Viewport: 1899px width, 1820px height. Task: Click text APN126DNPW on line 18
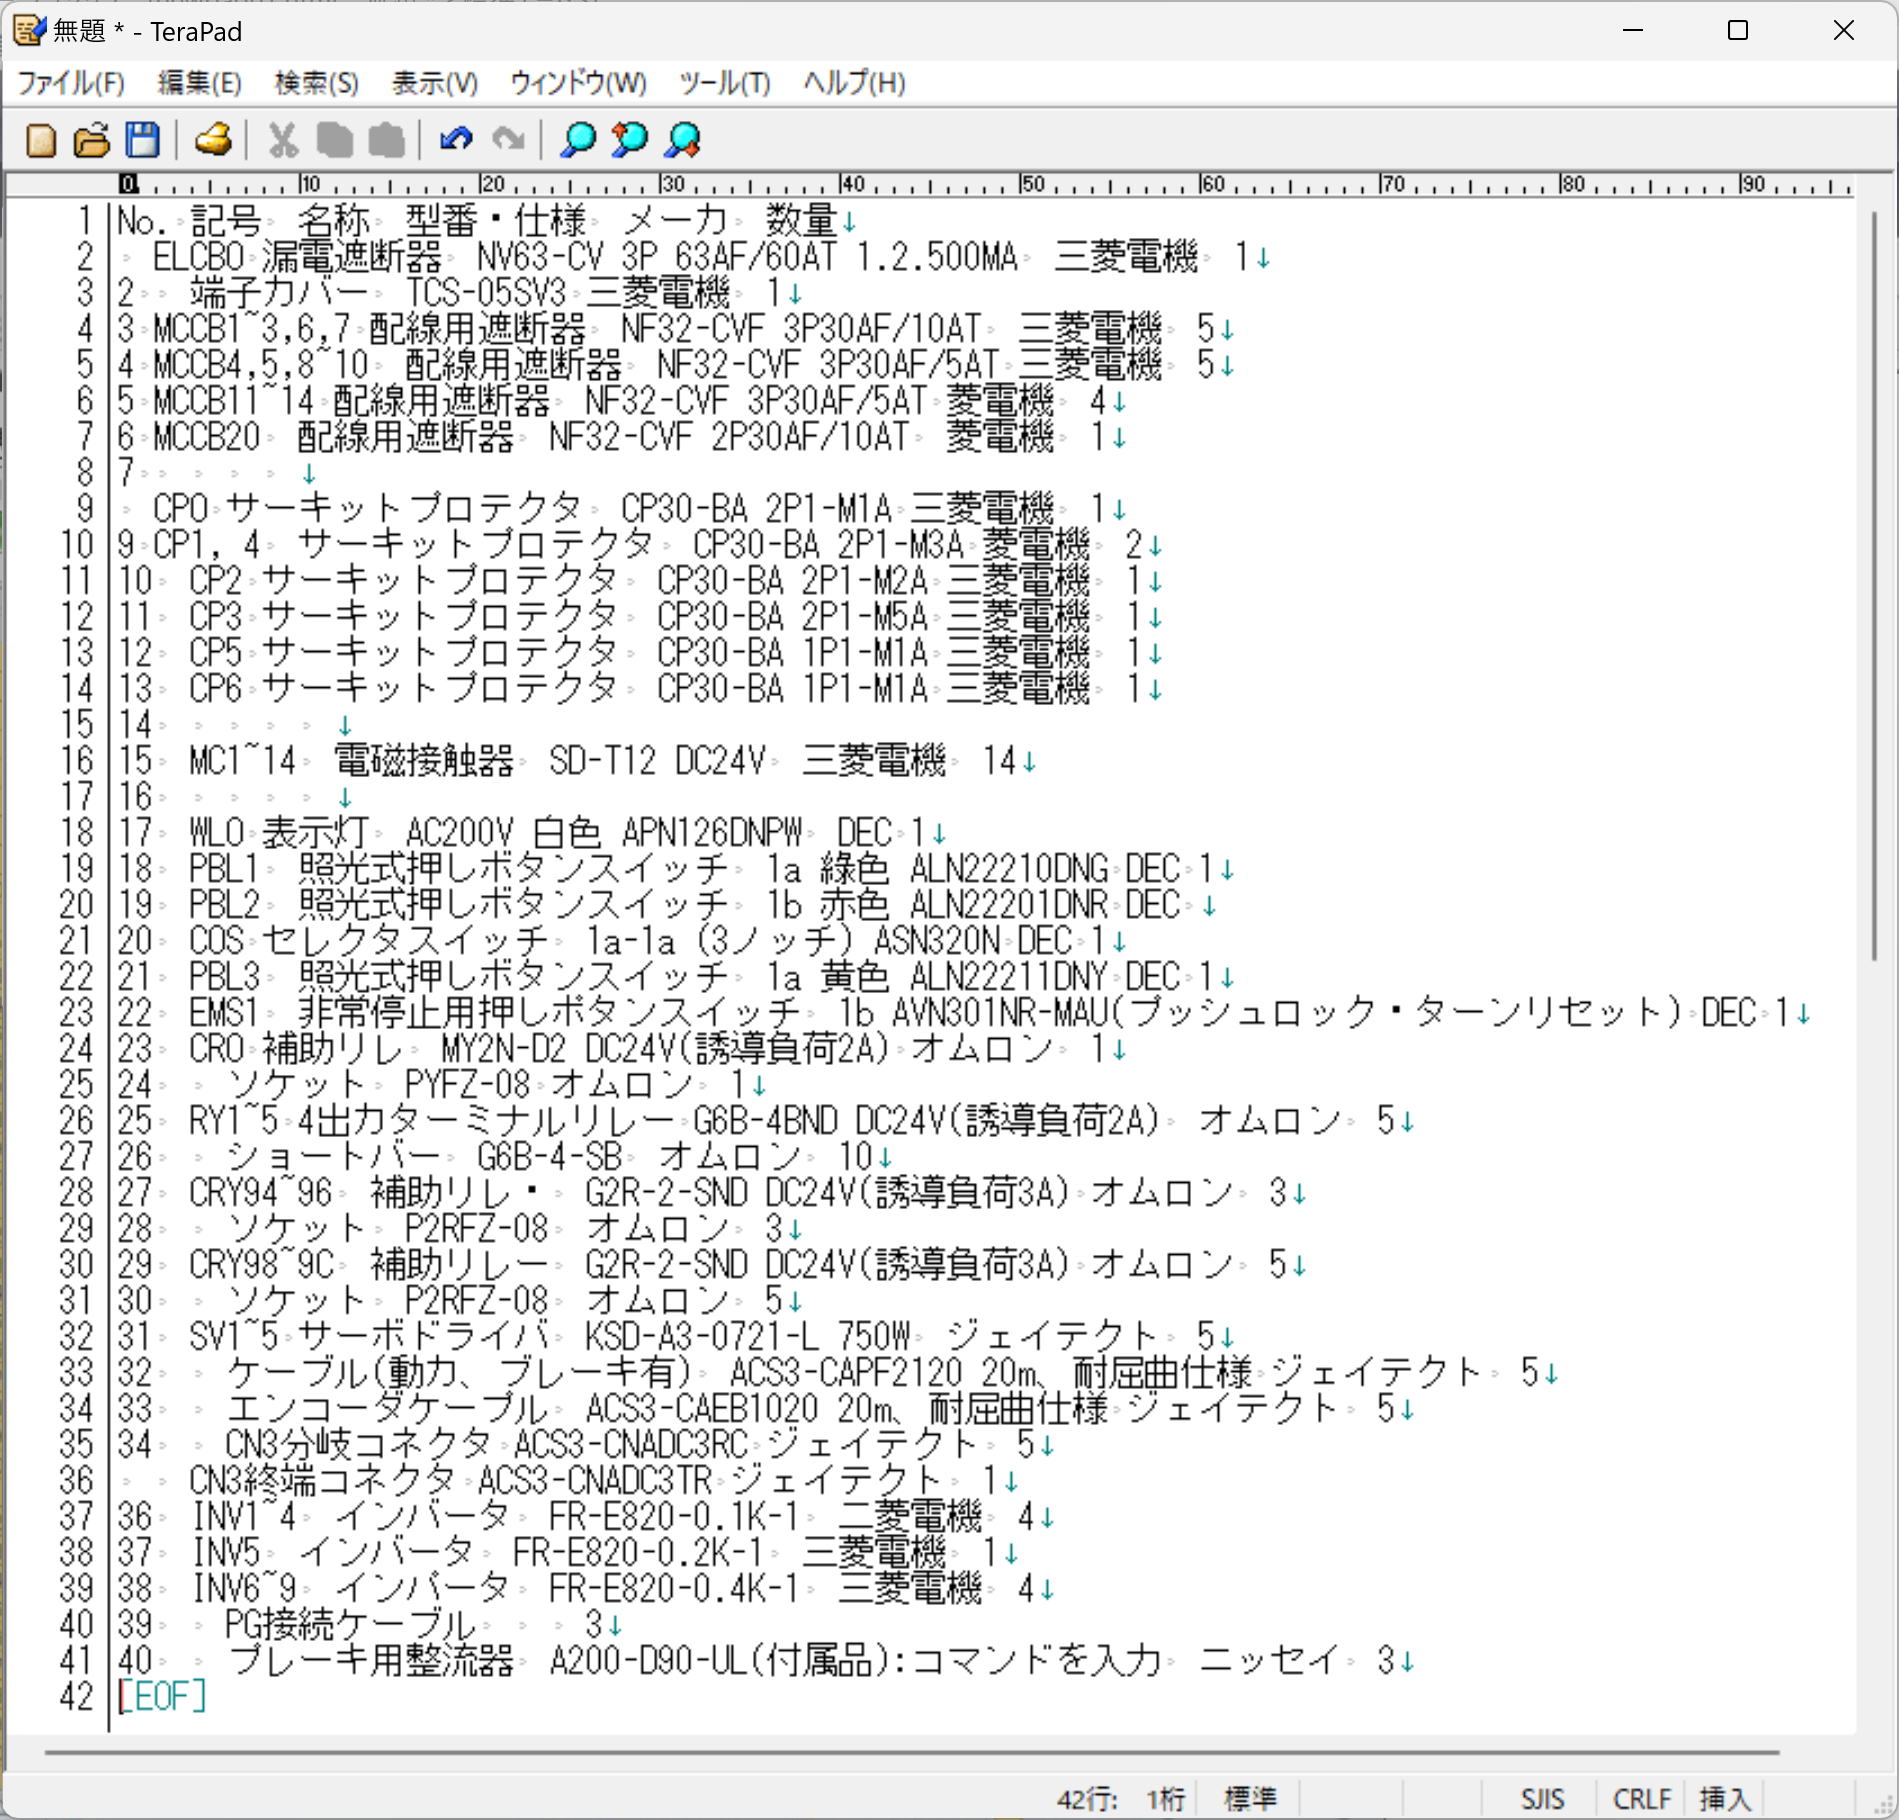point(712,832)
